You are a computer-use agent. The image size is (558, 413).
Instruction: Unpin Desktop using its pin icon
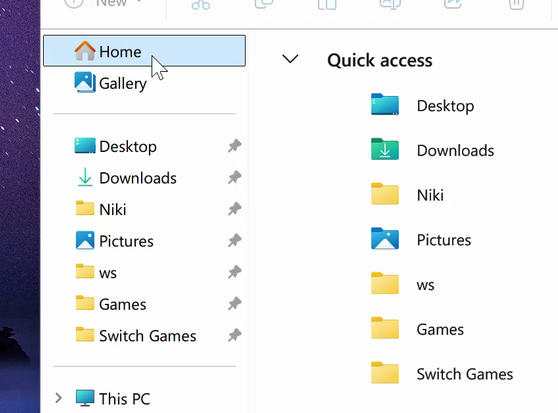coord(235,146)
